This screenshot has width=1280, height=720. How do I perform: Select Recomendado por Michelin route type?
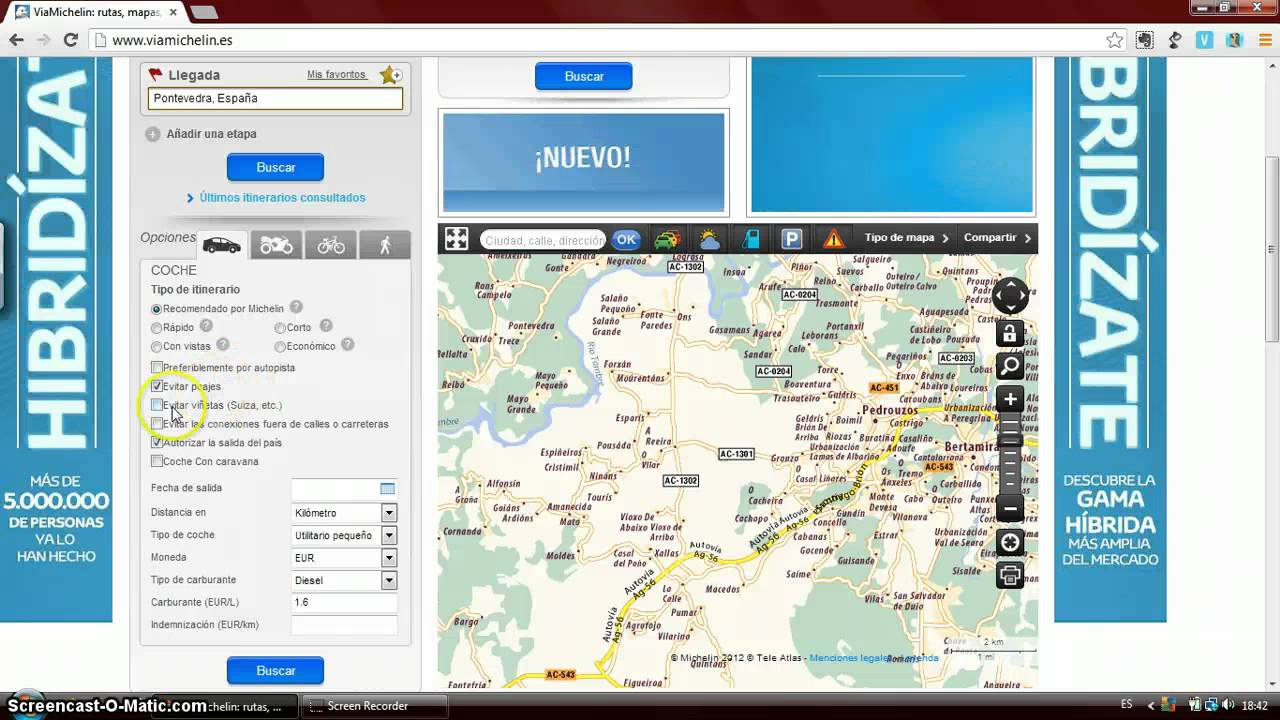[157, 309]
